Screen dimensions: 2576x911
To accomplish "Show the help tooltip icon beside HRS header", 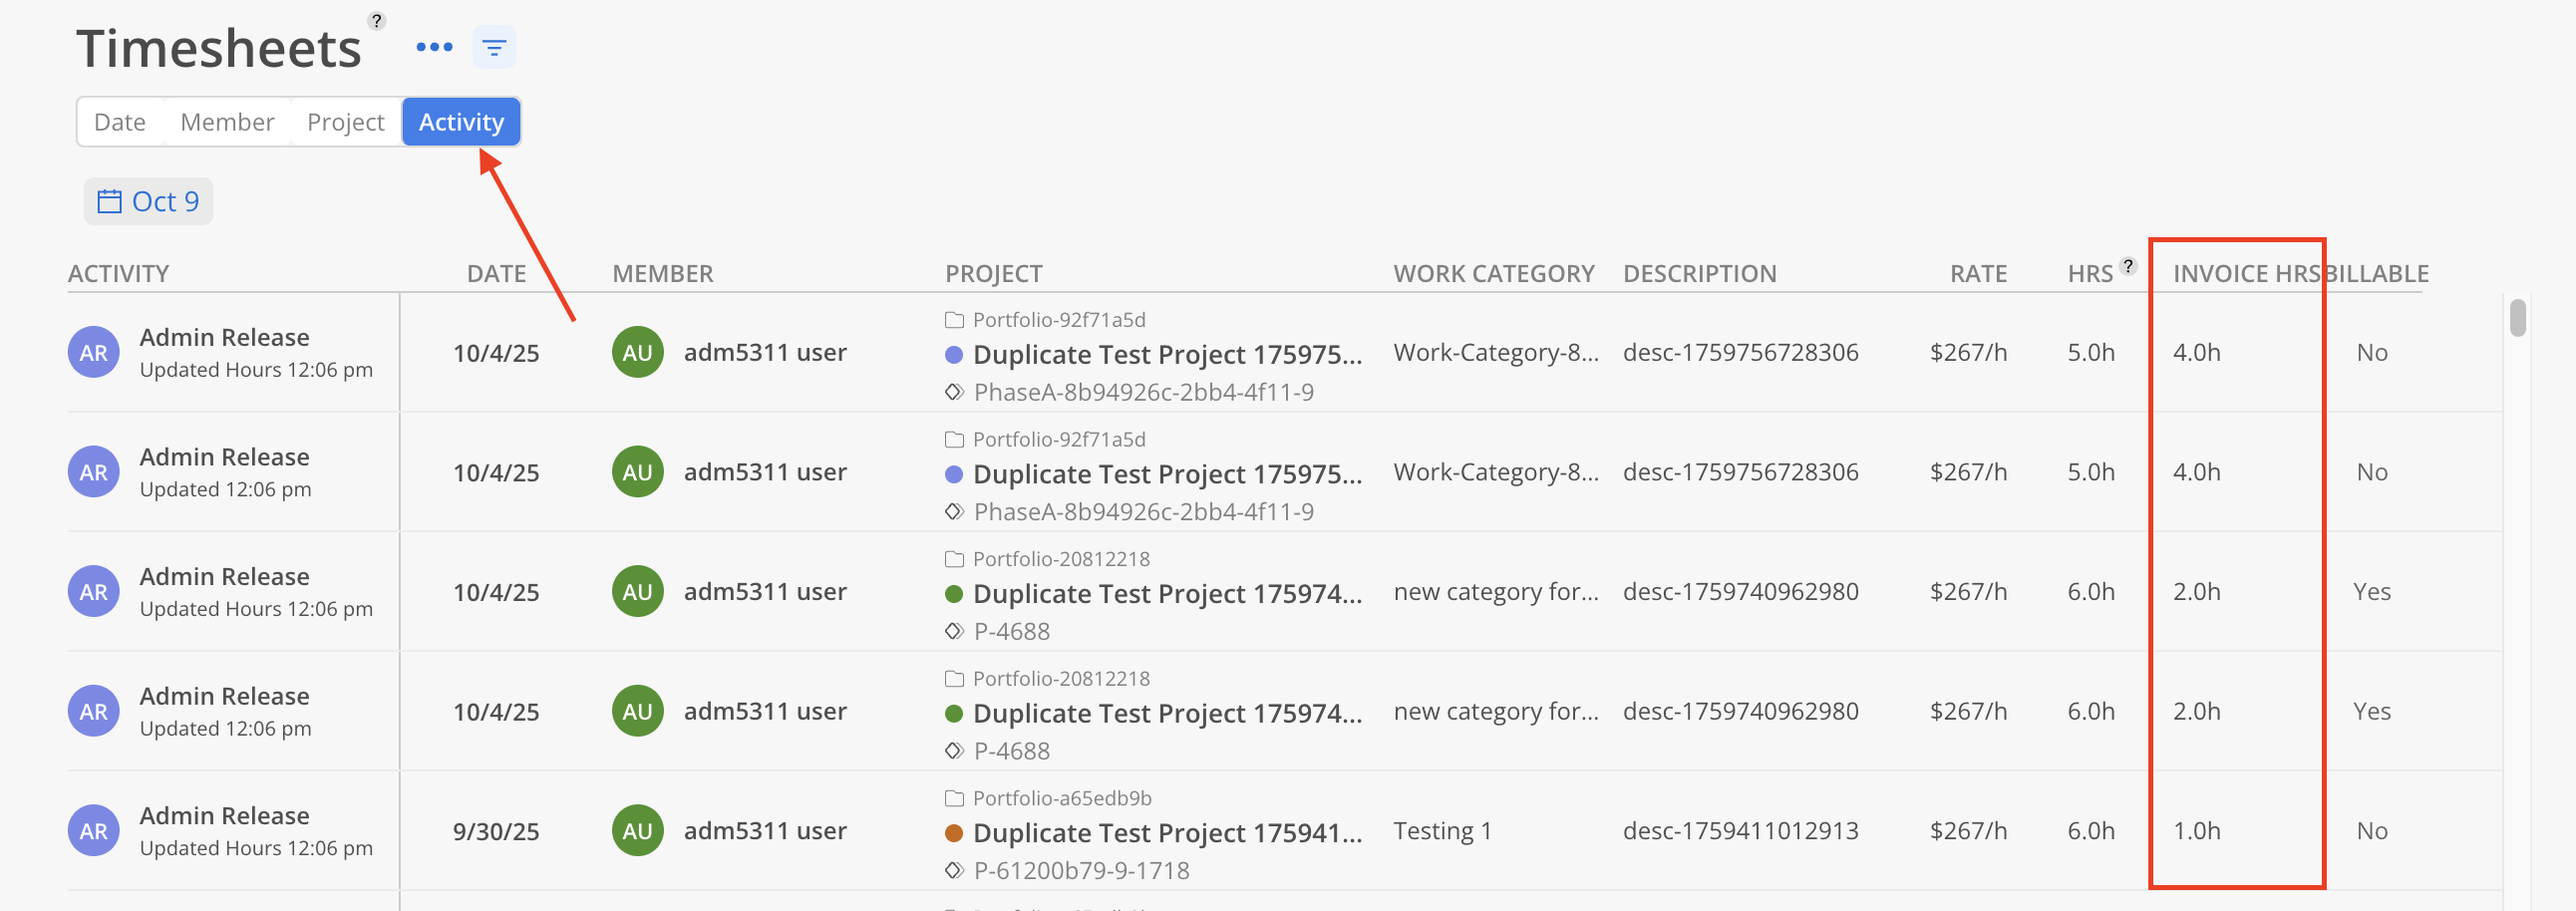I will [2128, 266].
